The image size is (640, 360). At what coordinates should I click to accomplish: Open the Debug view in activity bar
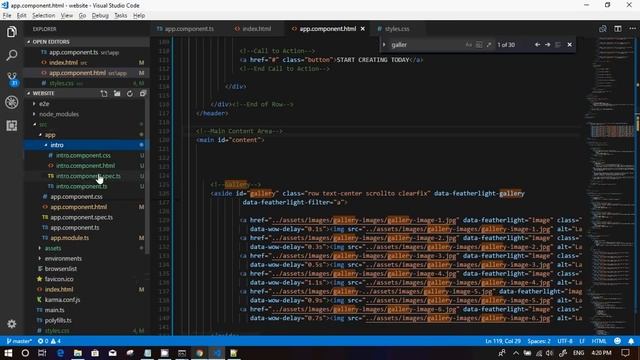[x=11, y=102]
